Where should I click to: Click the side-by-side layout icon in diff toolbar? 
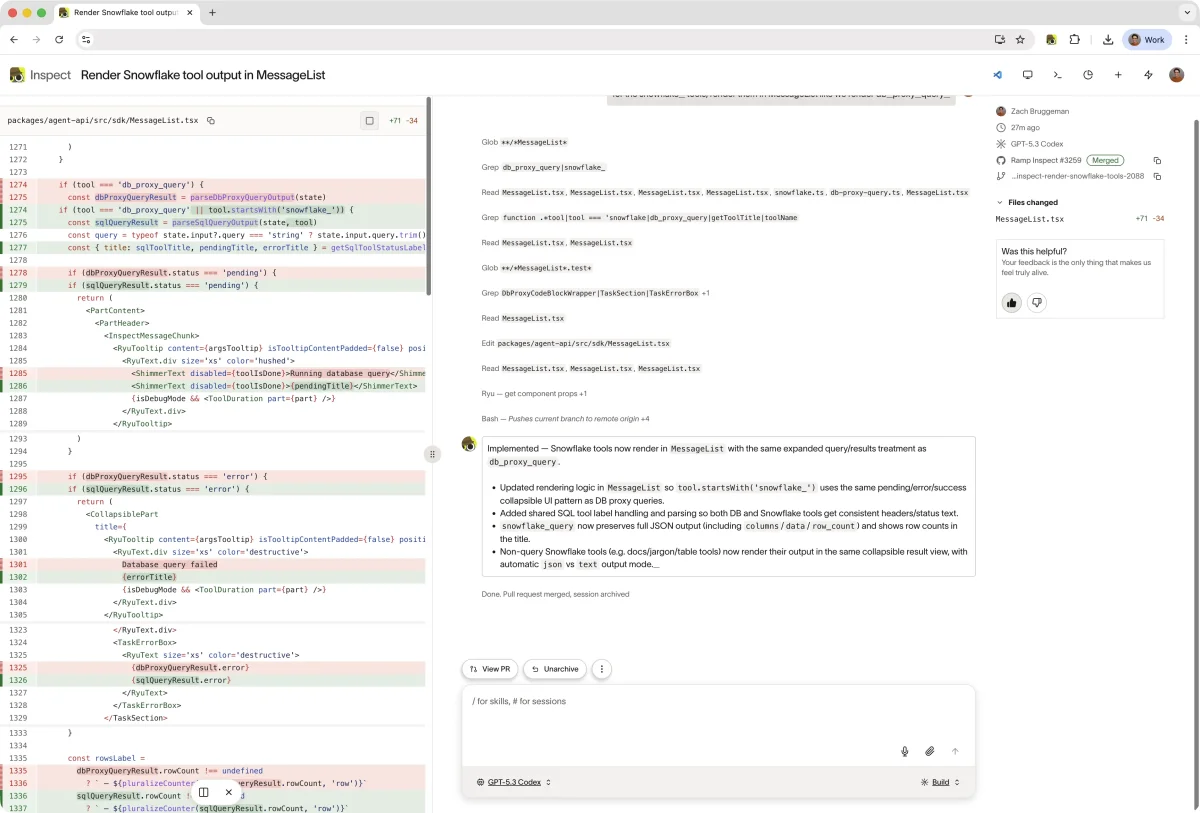point(203,792)
